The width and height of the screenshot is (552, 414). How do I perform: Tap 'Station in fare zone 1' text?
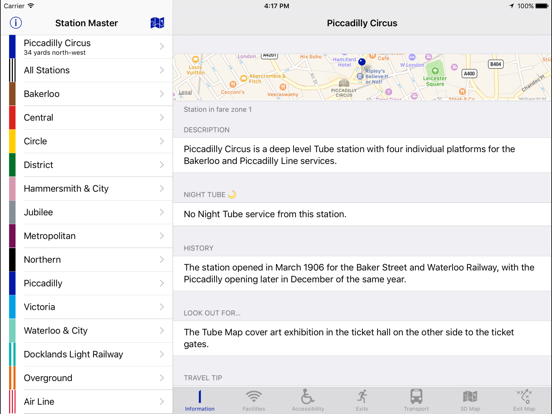point(218,109)
